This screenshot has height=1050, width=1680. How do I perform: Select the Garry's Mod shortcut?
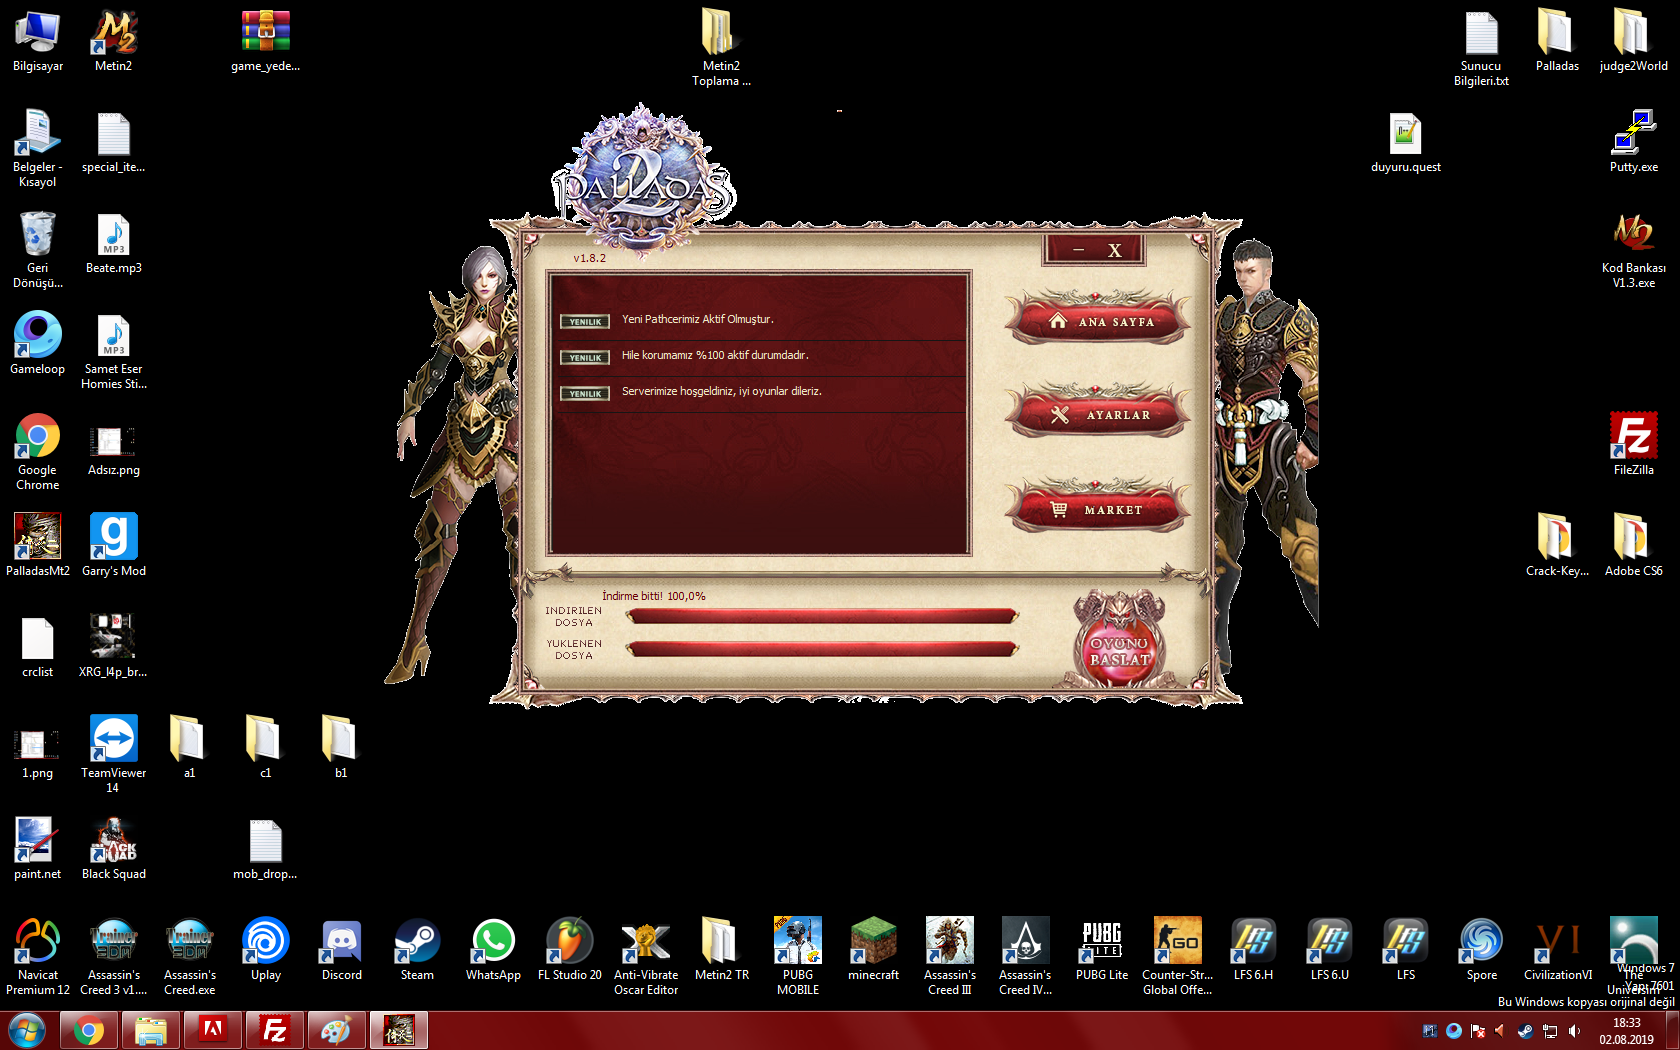pos(114,545)
